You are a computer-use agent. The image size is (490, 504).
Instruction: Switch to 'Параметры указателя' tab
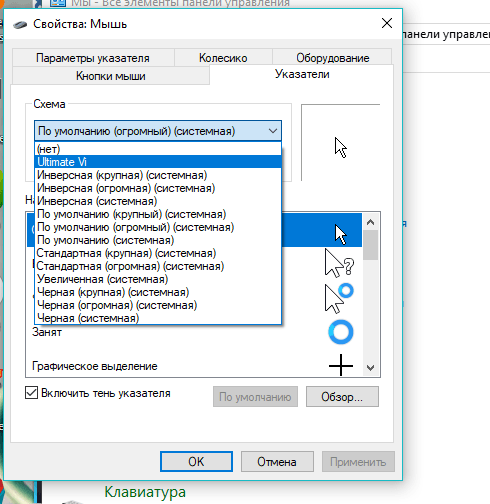[93, 58]
